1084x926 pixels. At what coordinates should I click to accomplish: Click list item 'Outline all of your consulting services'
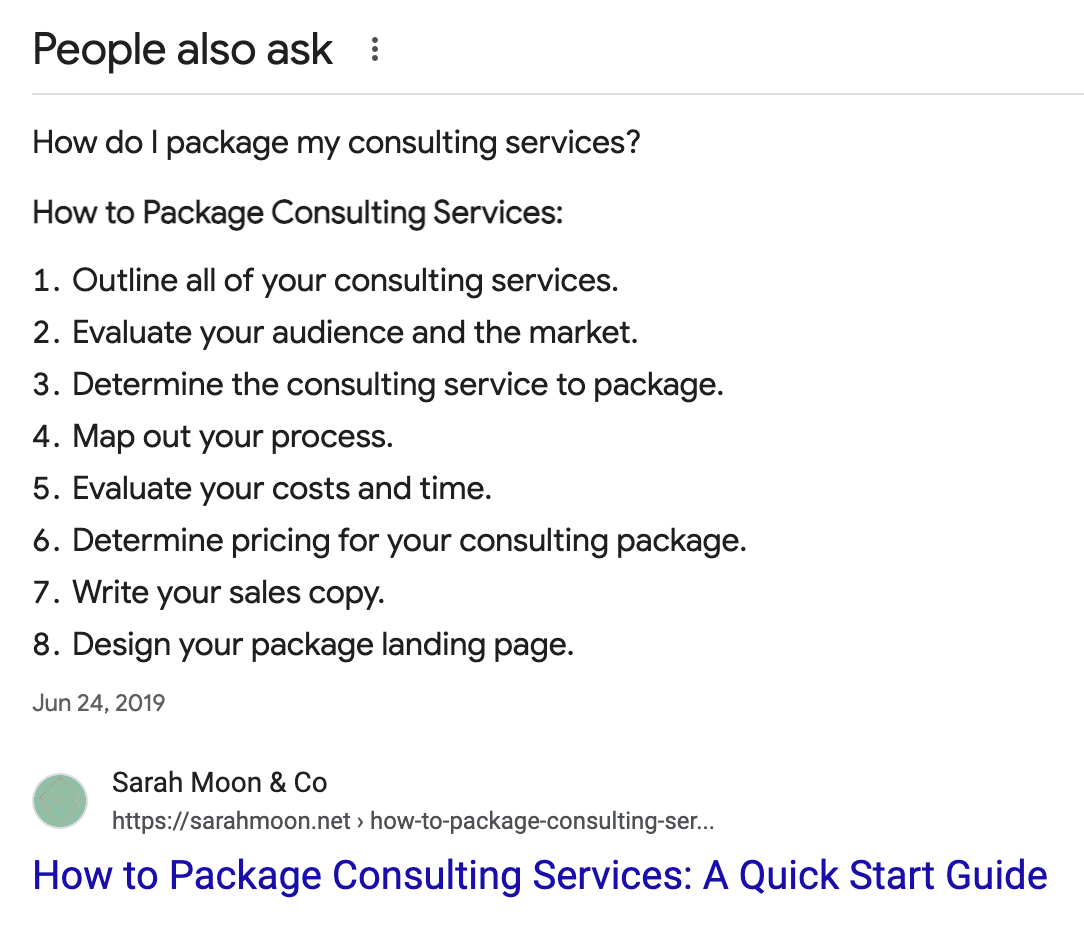point(345,281)
